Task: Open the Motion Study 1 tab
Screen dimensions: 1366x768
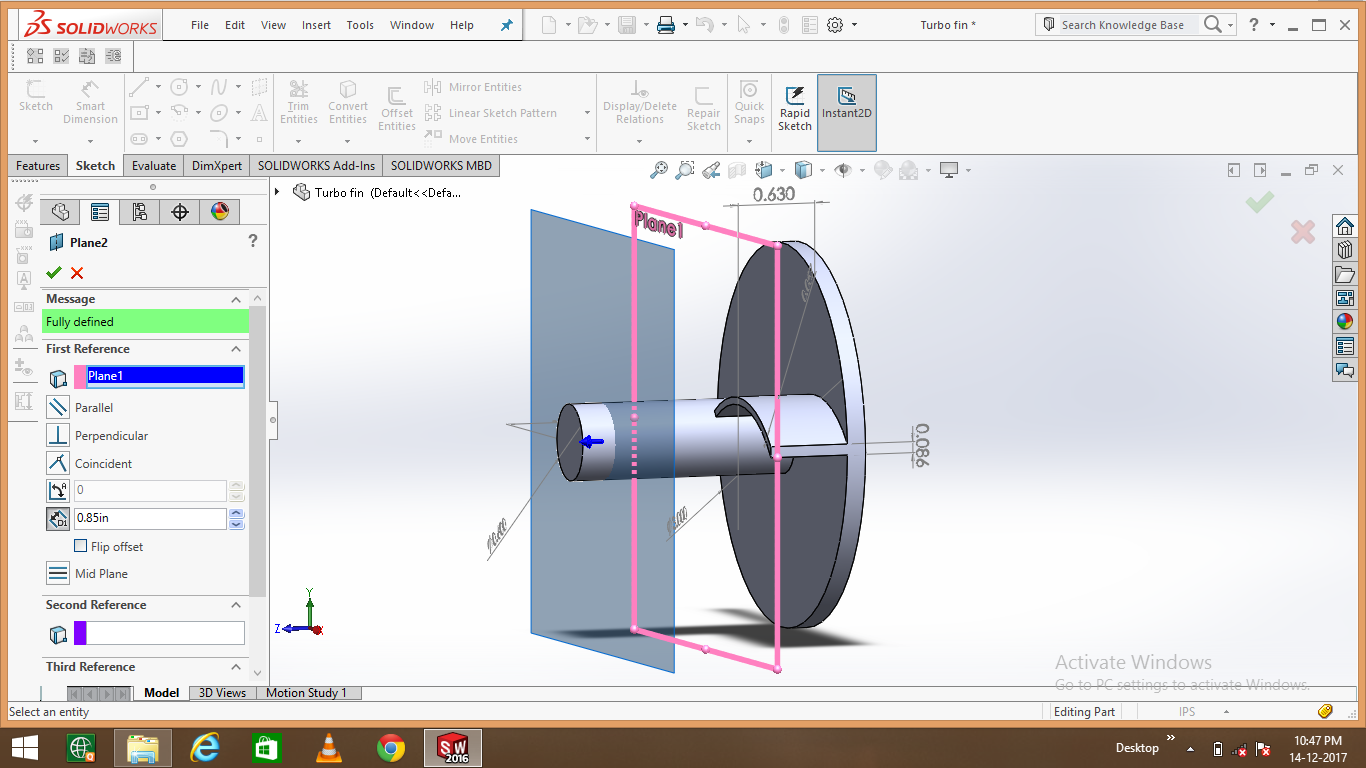Action: 306,693
